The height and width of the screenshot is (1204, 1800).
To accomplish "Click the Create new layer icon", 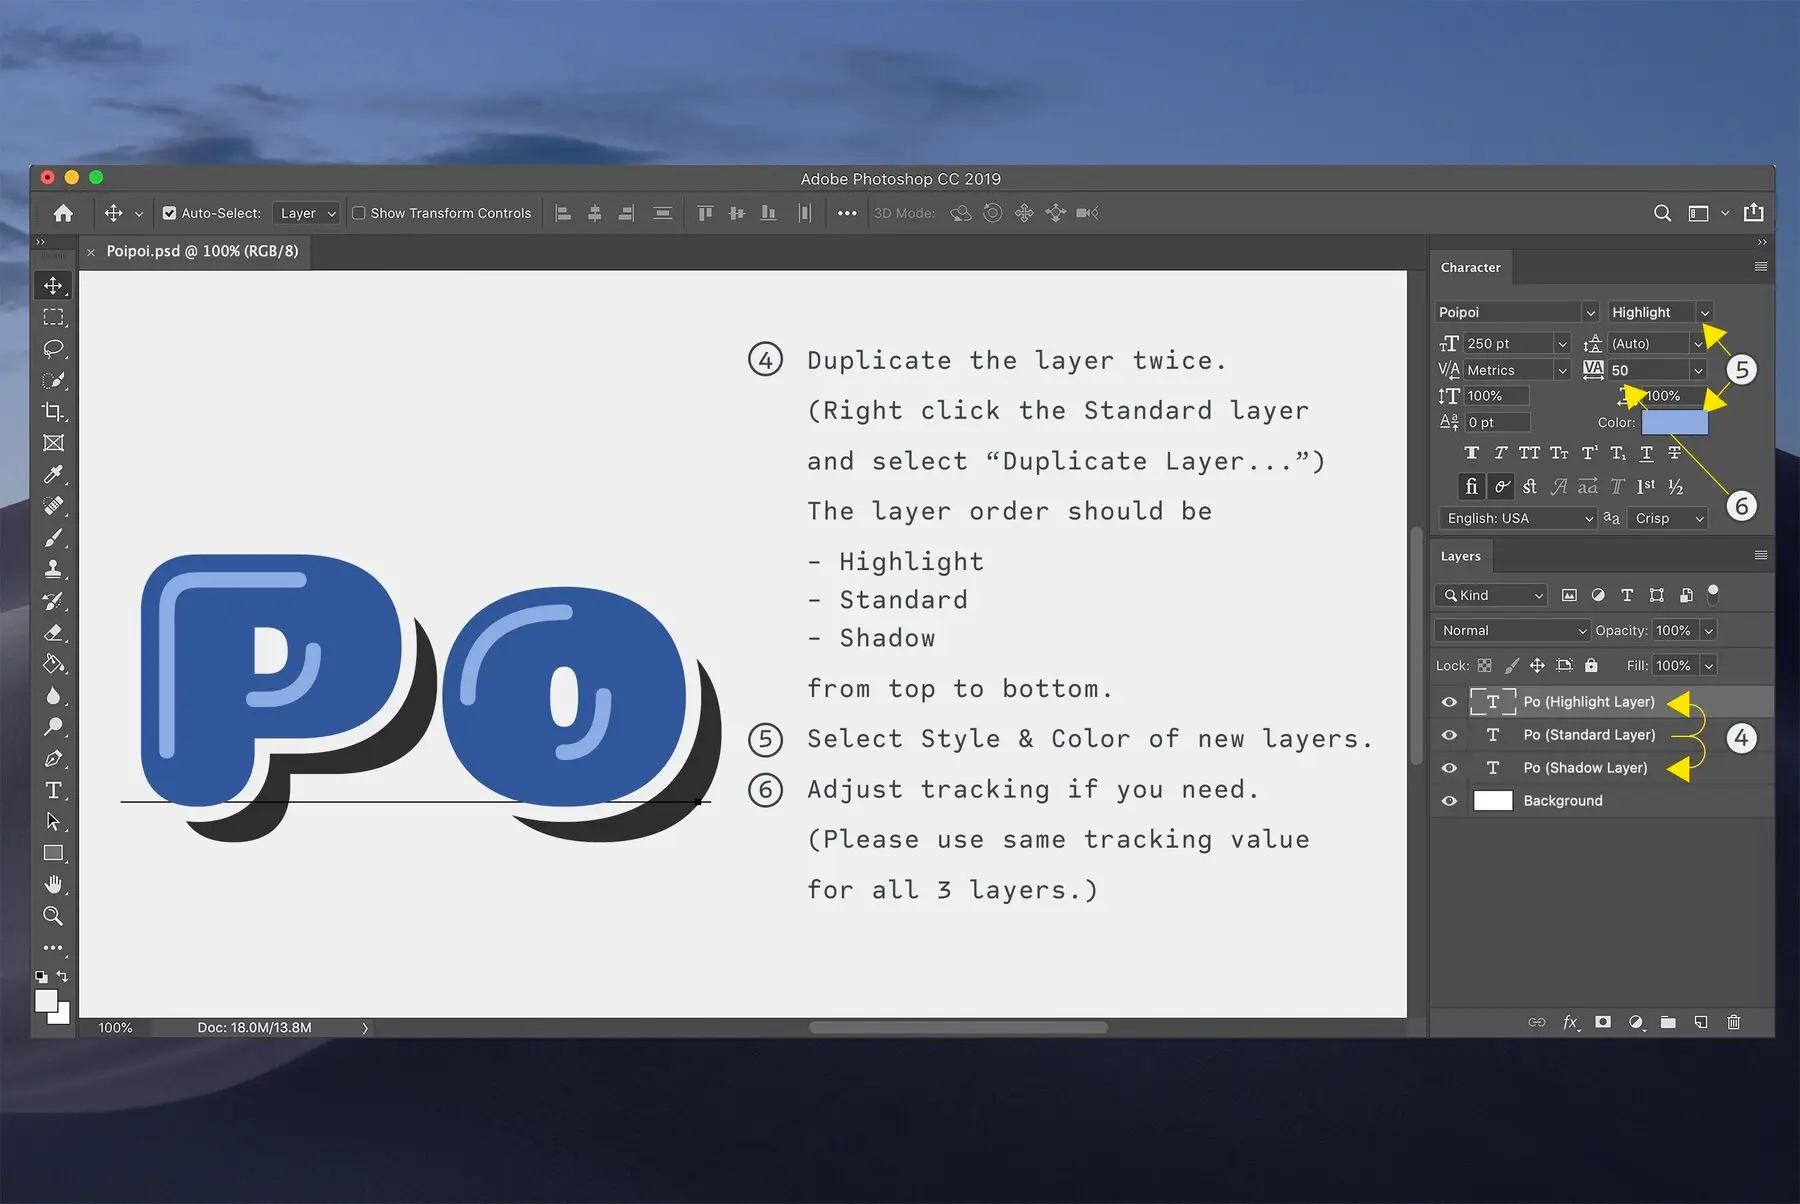I will point(1701,1022).
